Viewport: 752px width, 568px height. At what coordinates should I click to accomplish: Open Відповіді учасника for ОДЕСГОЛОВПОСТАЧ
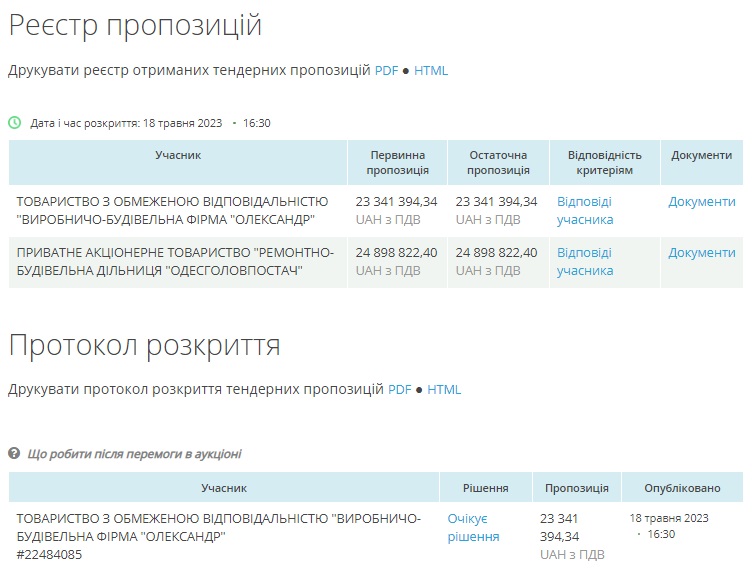[x=585, y=262]
